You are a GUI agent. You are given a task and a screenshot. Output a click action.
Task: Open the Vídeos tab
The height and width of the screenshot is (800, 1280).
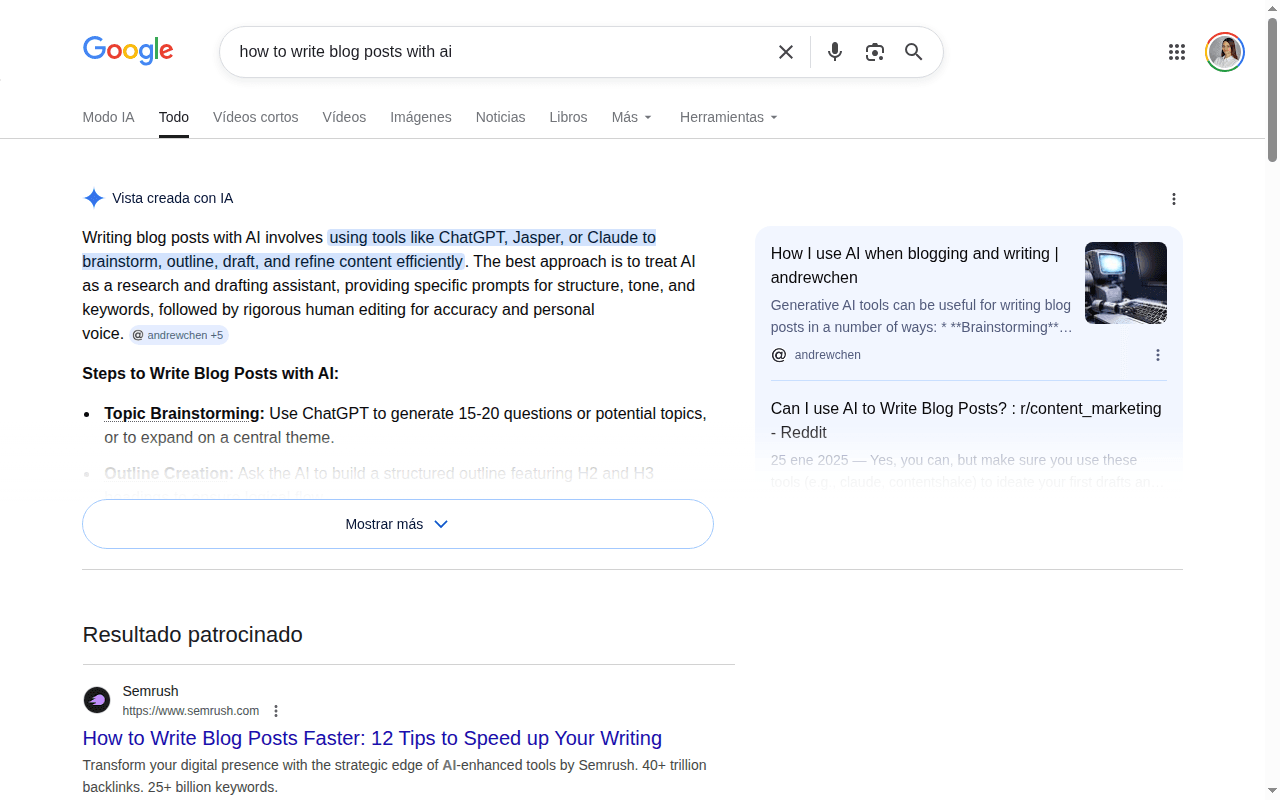pos(344,117)
